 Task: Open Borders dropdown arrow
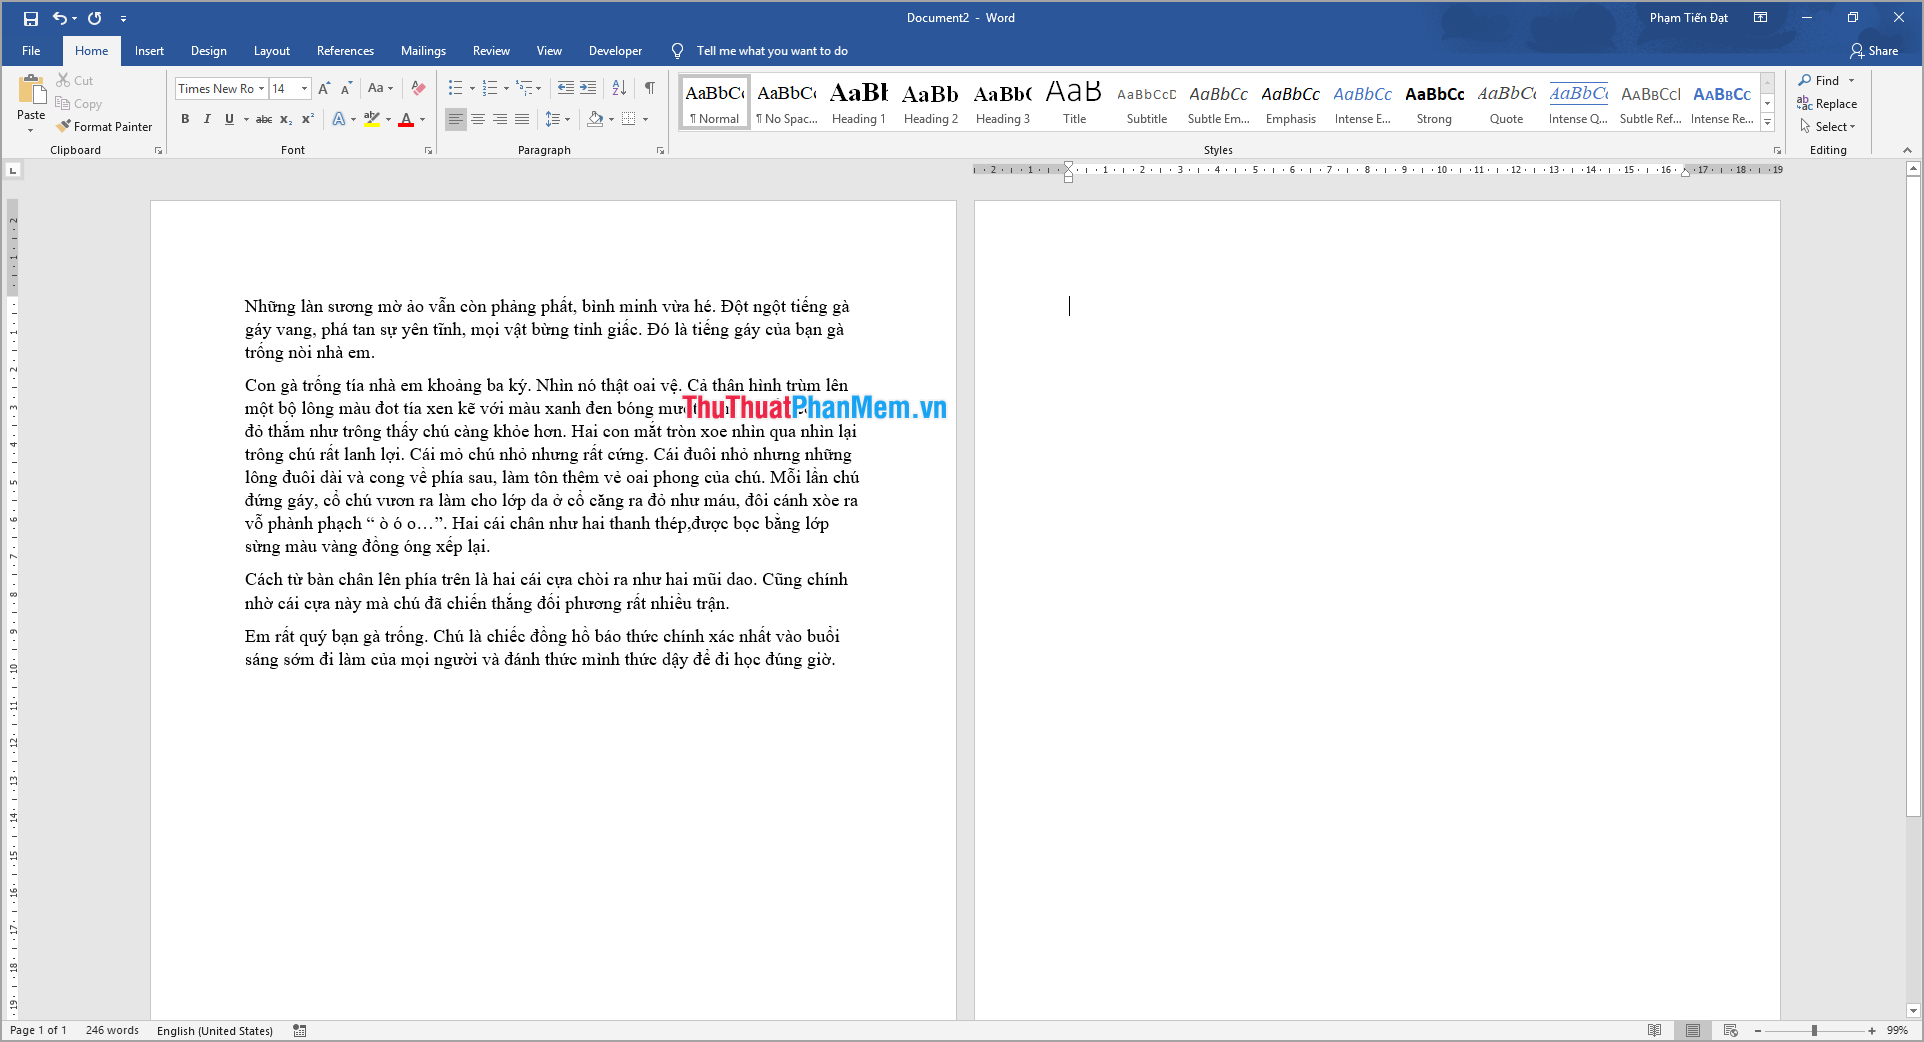coord(645,119)
